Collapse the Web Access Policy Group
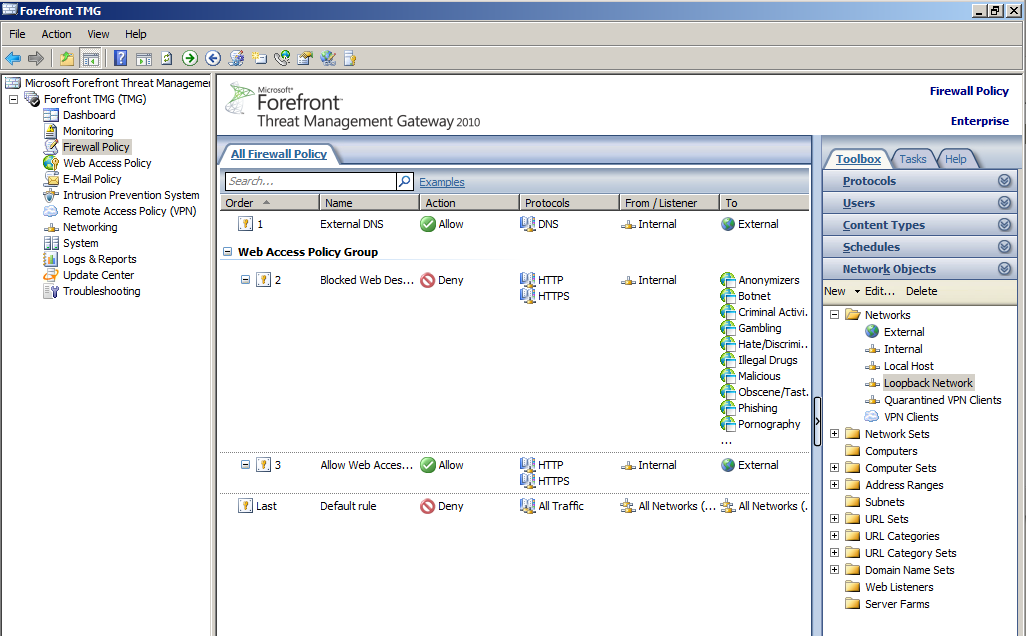 [227, 252]
